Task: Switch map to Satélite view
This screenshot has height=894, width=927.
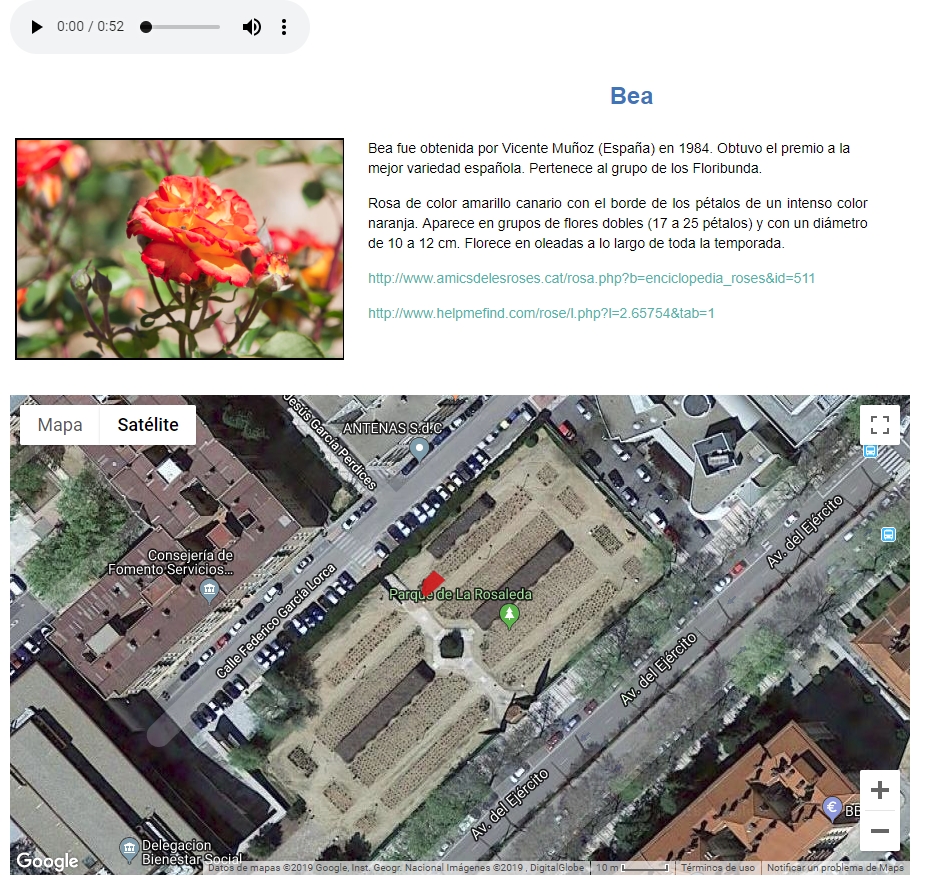Action: click(148, 425)
